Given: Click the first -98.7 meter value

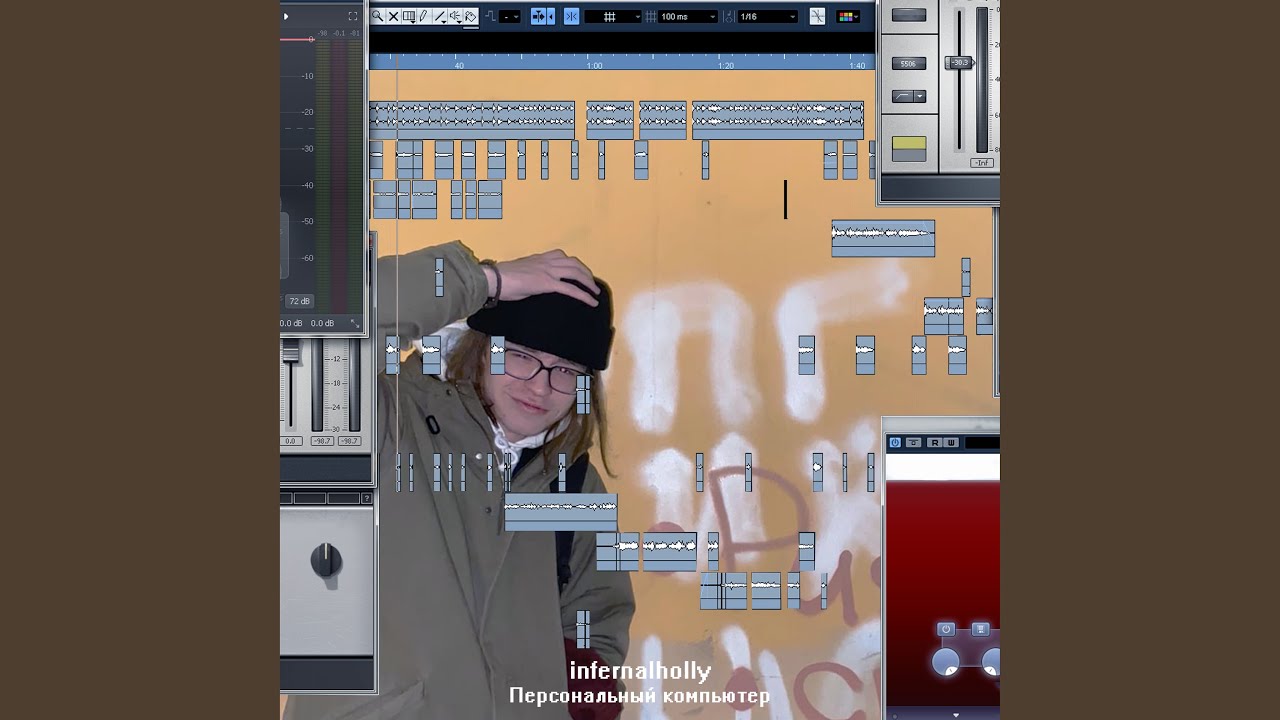Looking at the screenshot, I should click(x=322, y=440).
